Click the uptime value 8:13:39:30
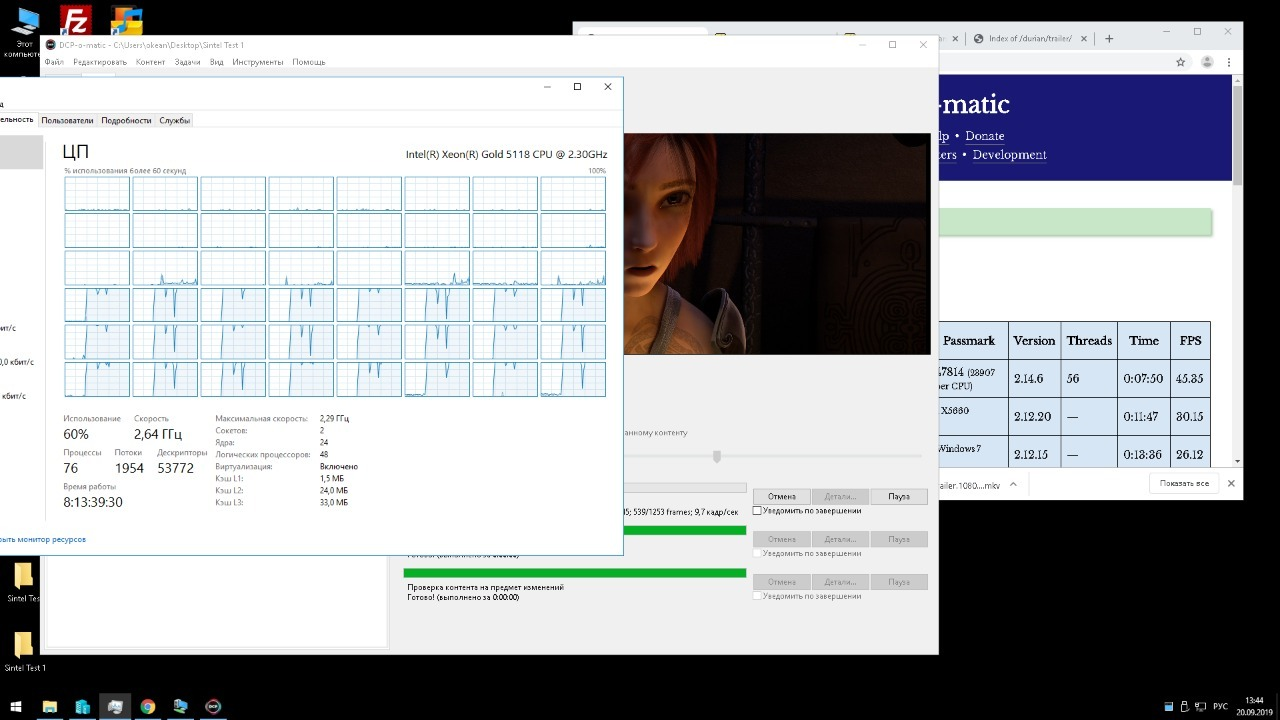1280x720 pixels. 93,502
